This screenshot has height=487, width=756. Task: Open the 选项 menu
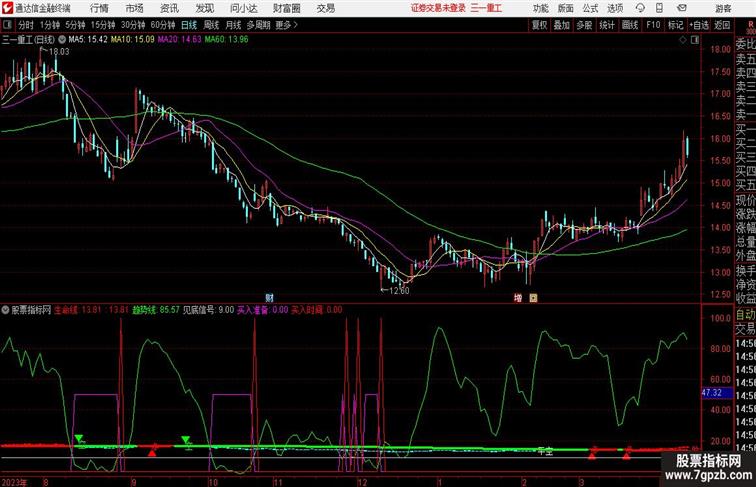(615, 8)
